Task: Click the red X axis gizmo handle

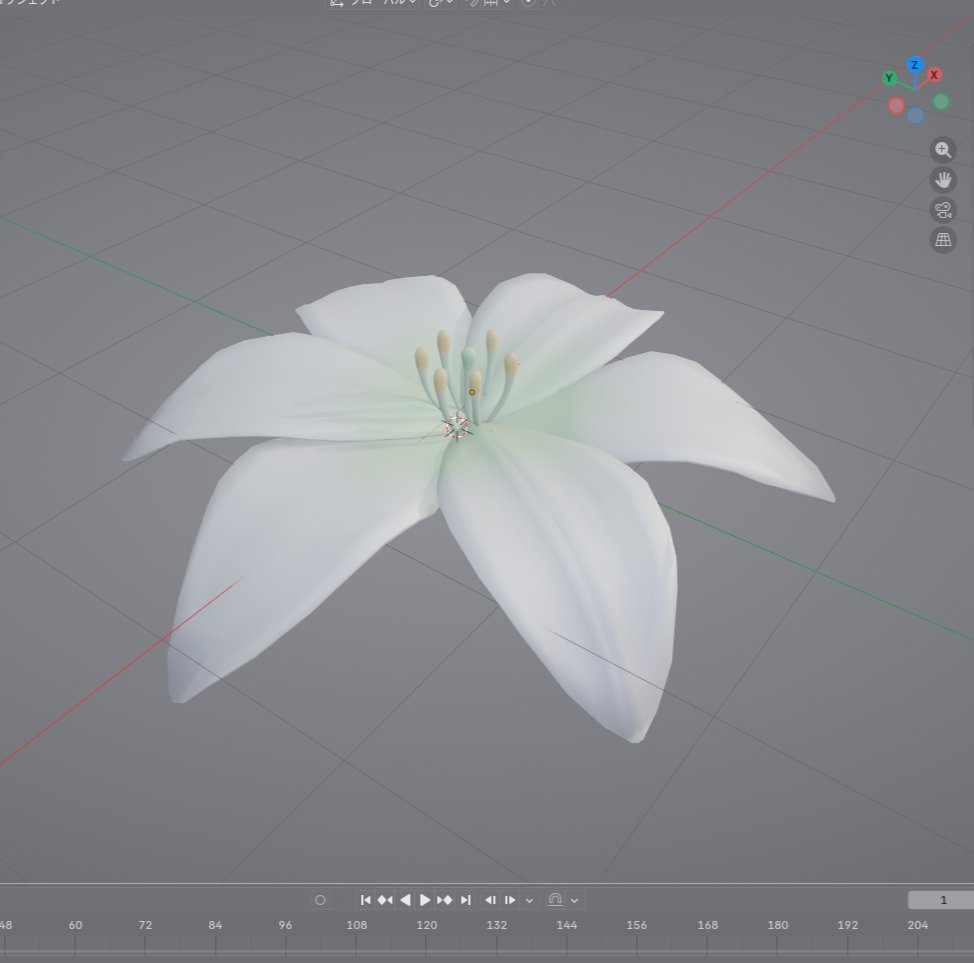Action: coord(934,75)
